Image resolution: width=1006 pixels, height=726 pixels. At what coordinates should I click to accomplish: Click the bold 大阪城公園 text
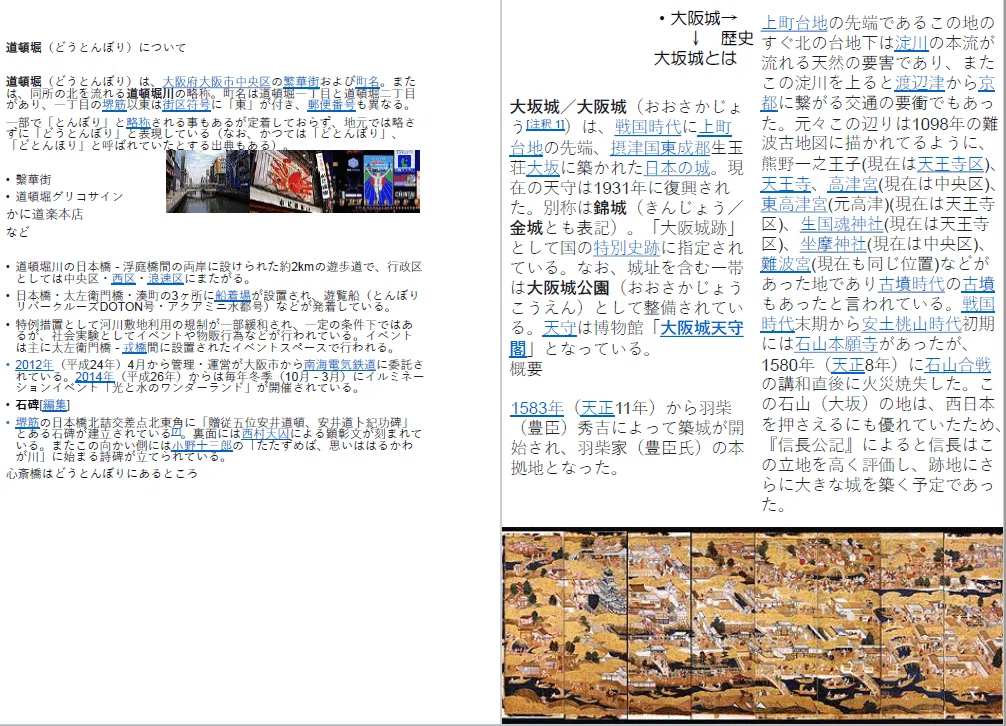point(568,287)
